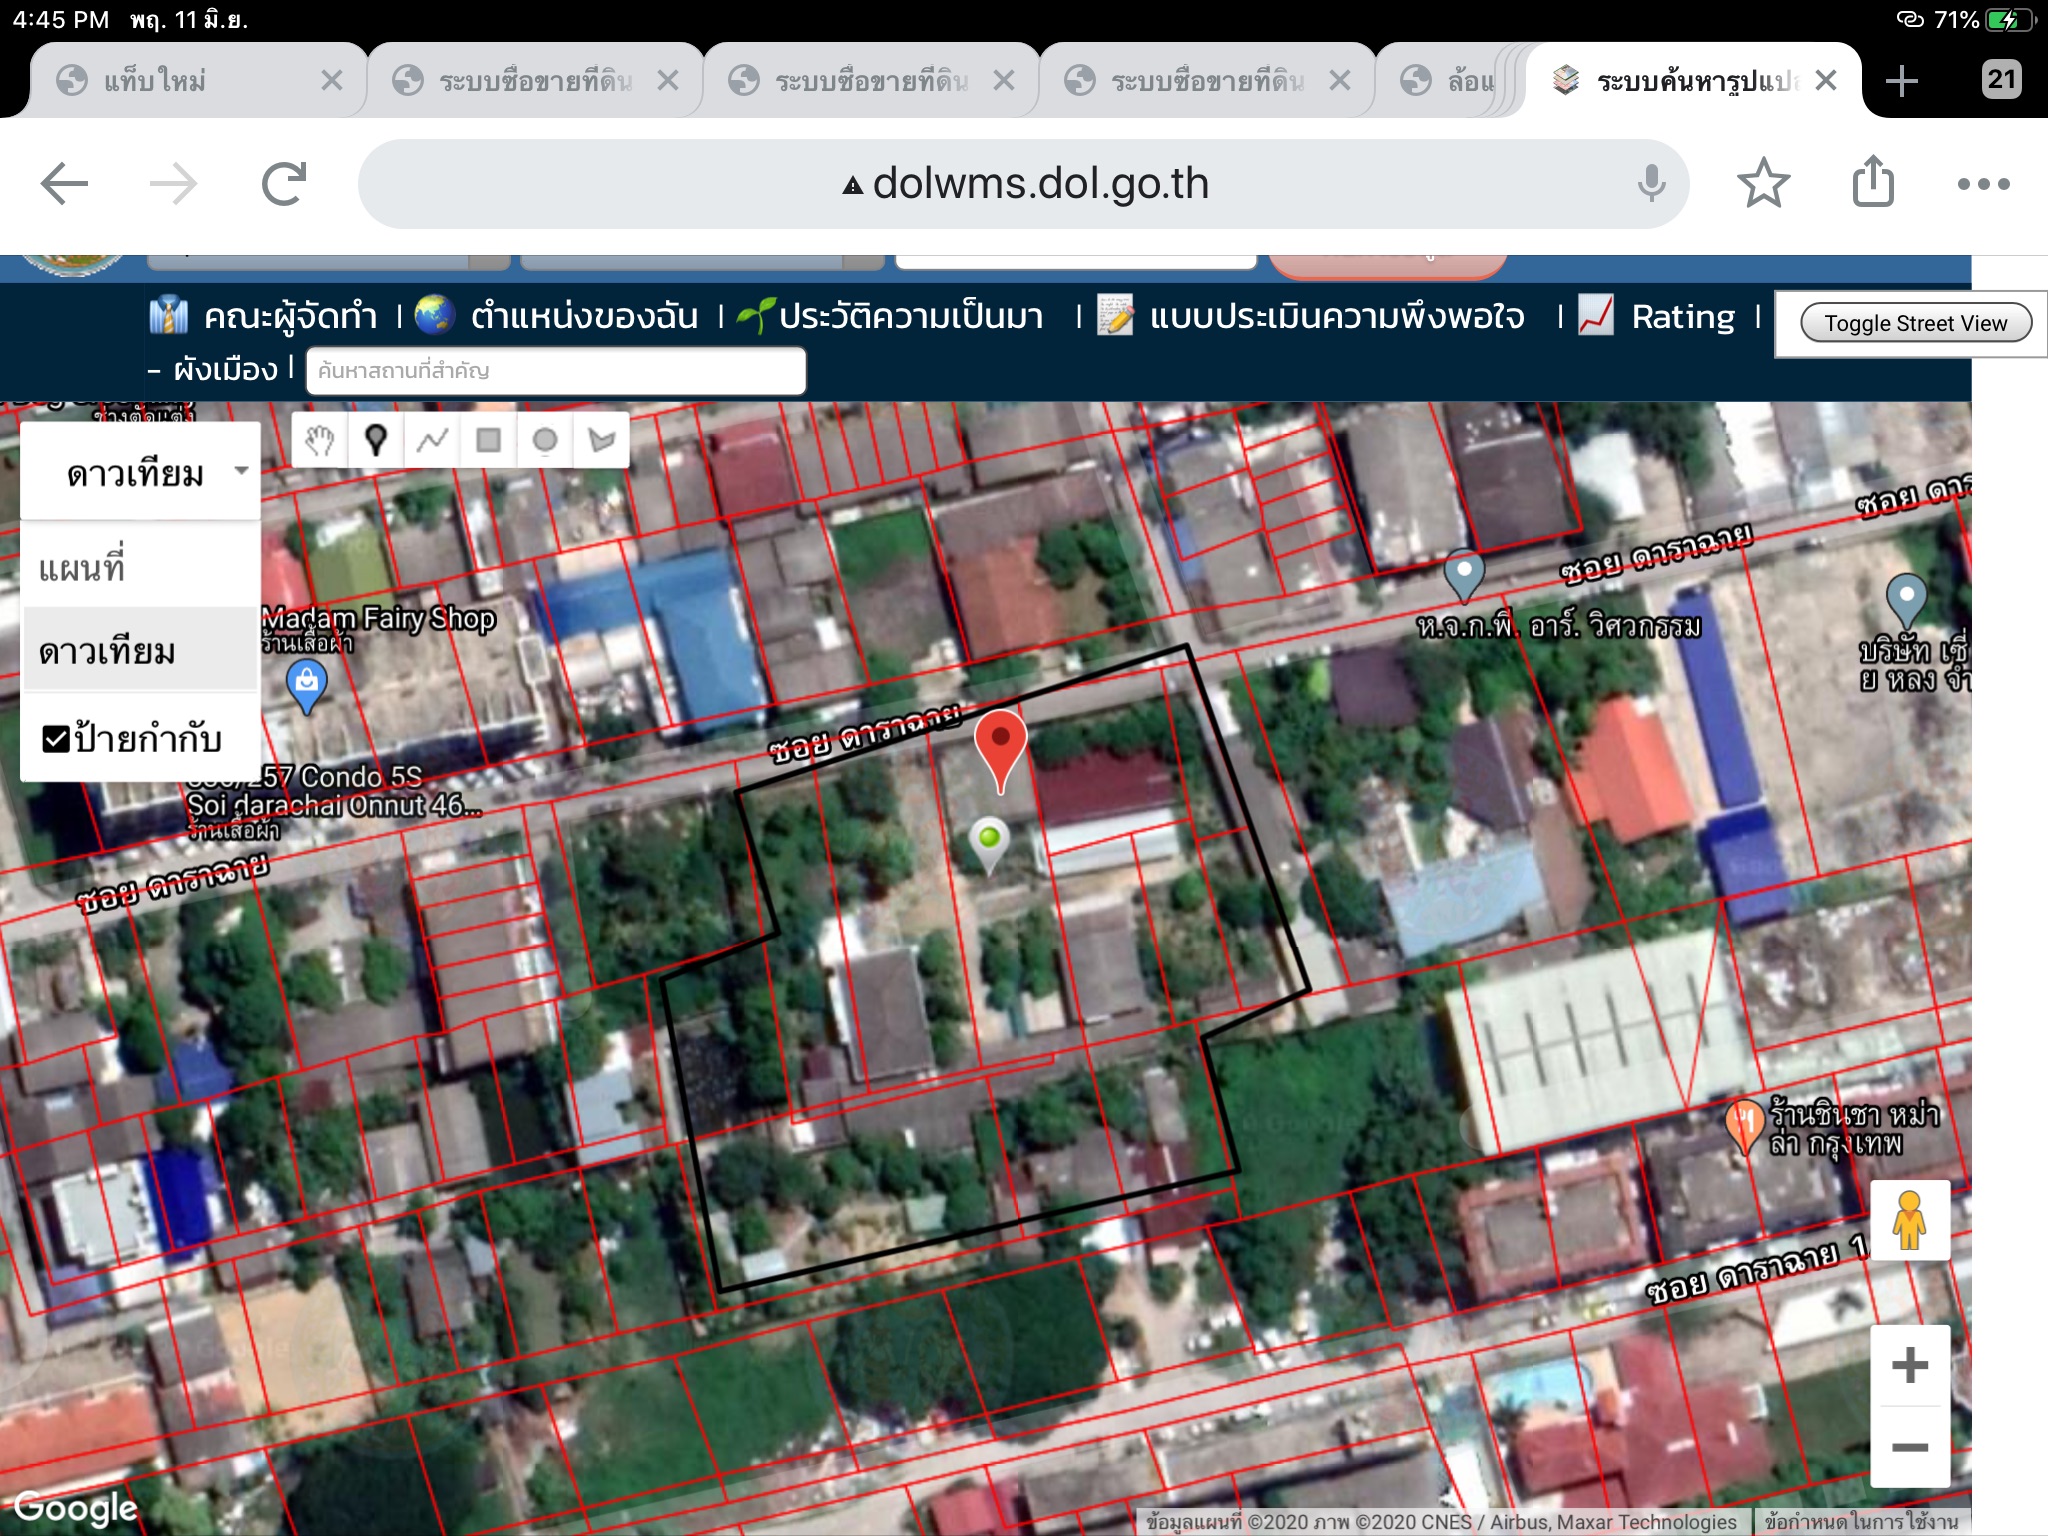Screen dimensions: 2048x1536
Task: Click the red map pin marker
Action: coord(1000,750)
